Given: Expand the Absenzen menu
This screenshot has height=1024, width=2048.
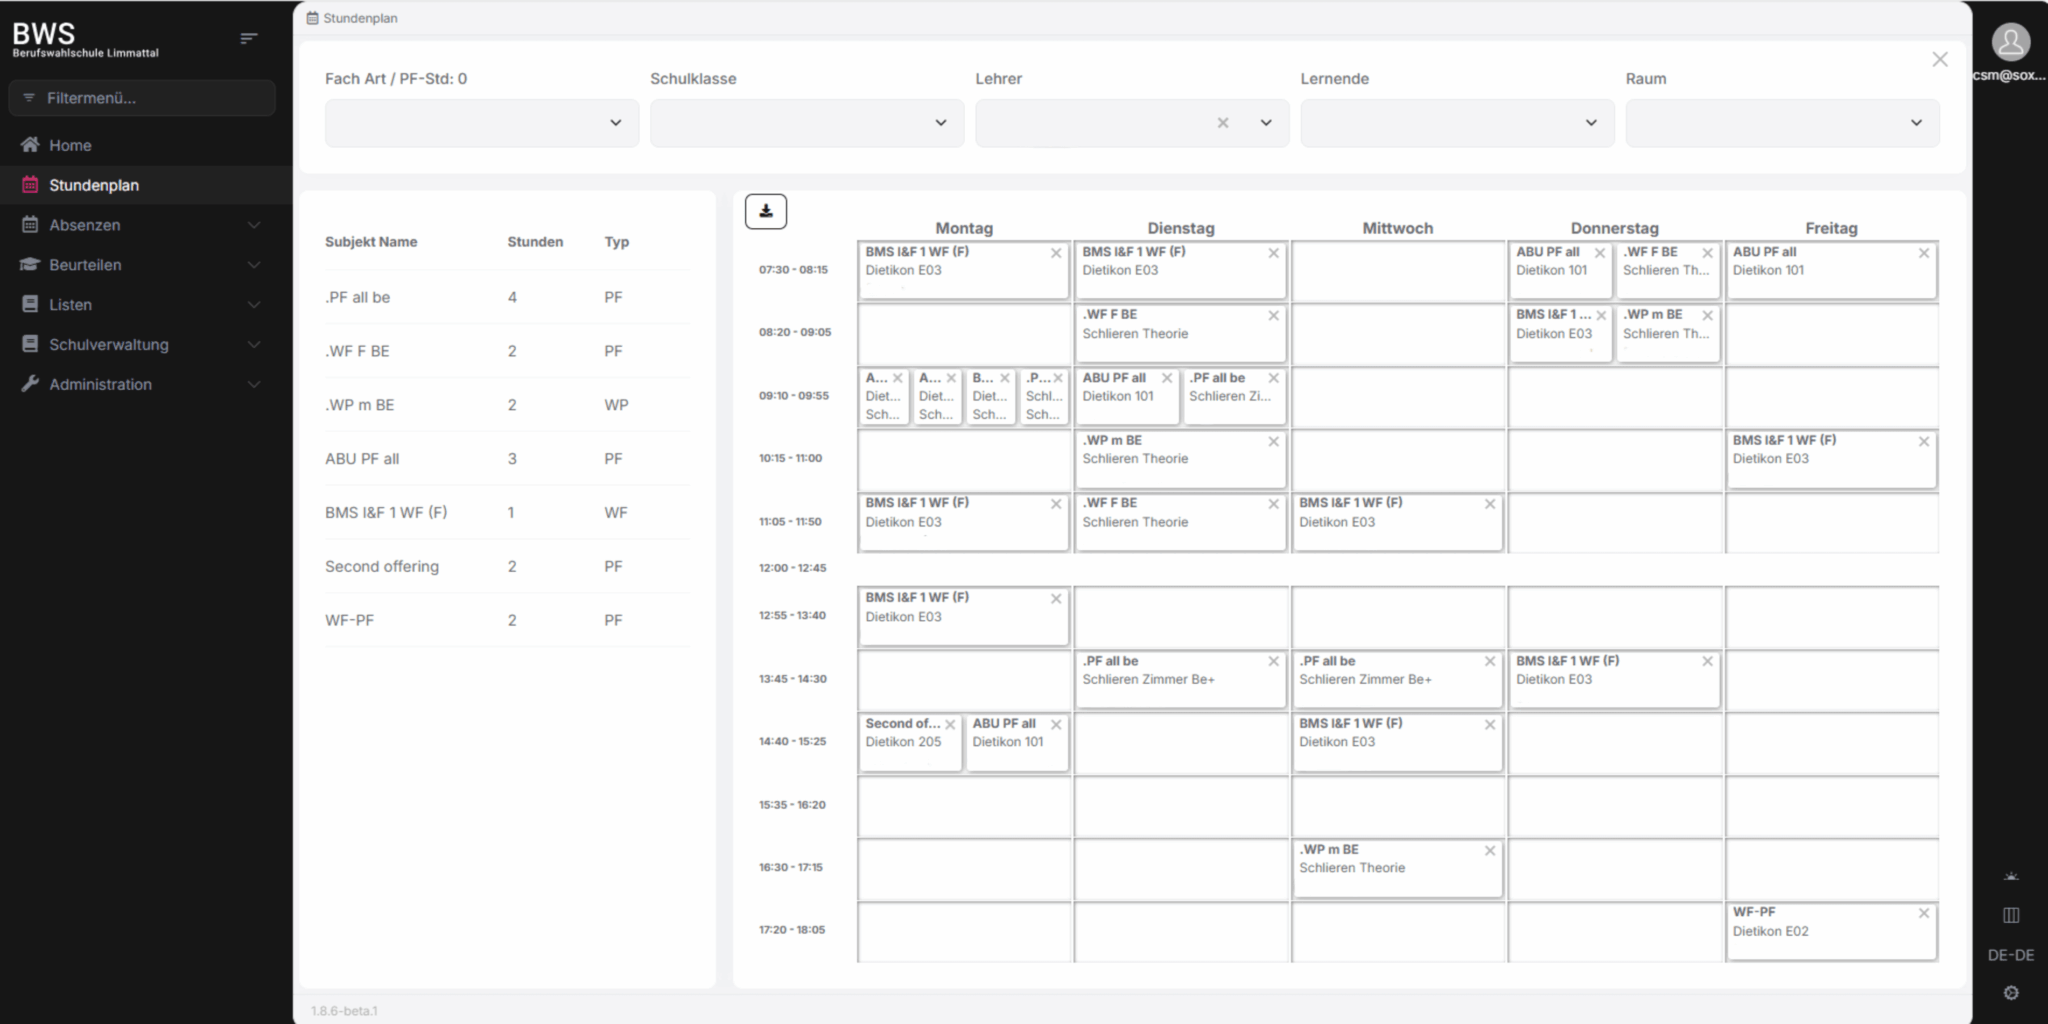Looking at the screenshot, I should pos(140,225).
